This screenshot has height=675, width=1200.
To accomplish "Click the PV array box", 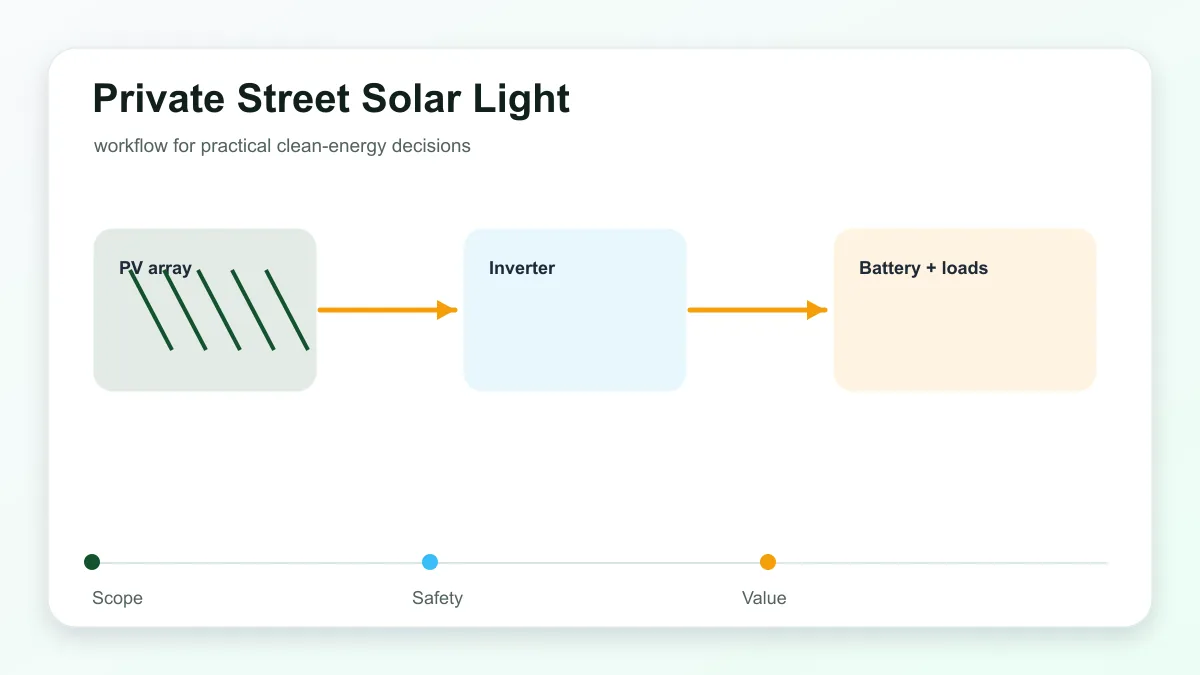I will click(x=205, y=310).
